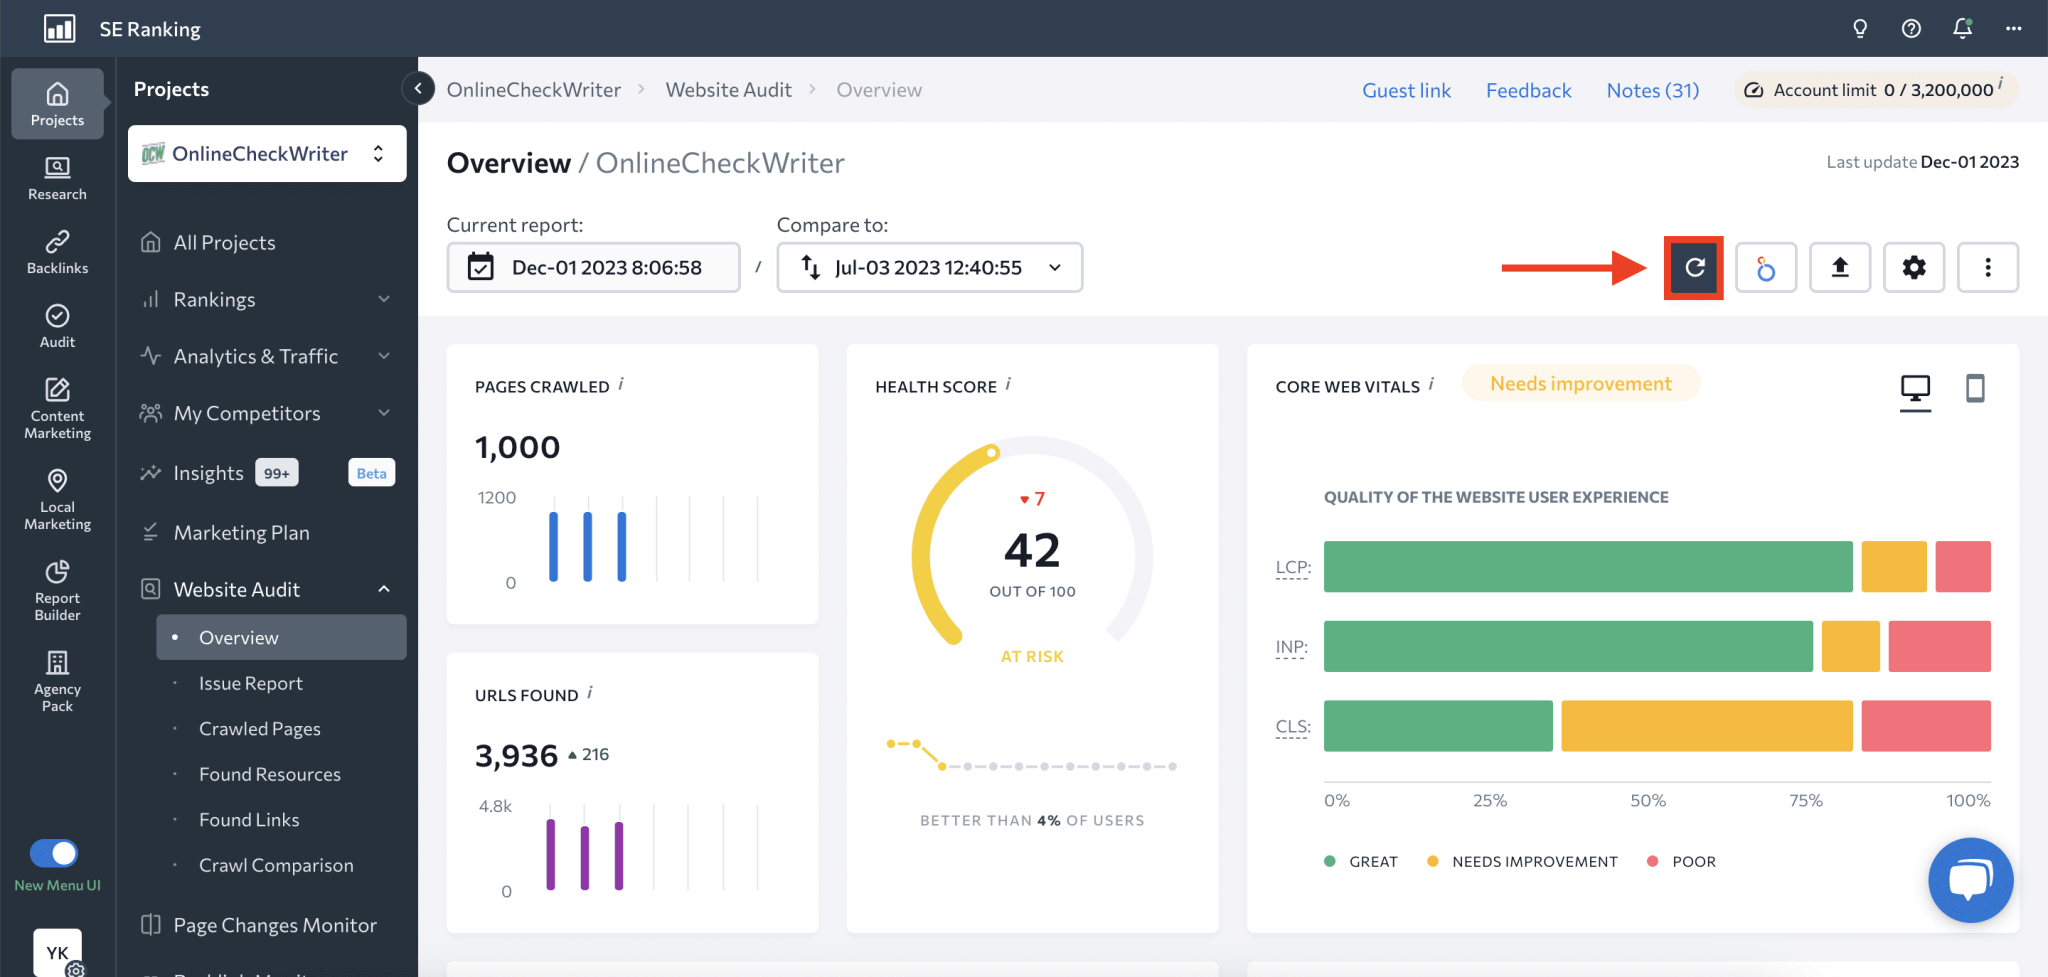Click the Guest link
This screenshot has height=977, width=2048.
click(1406, 90)
